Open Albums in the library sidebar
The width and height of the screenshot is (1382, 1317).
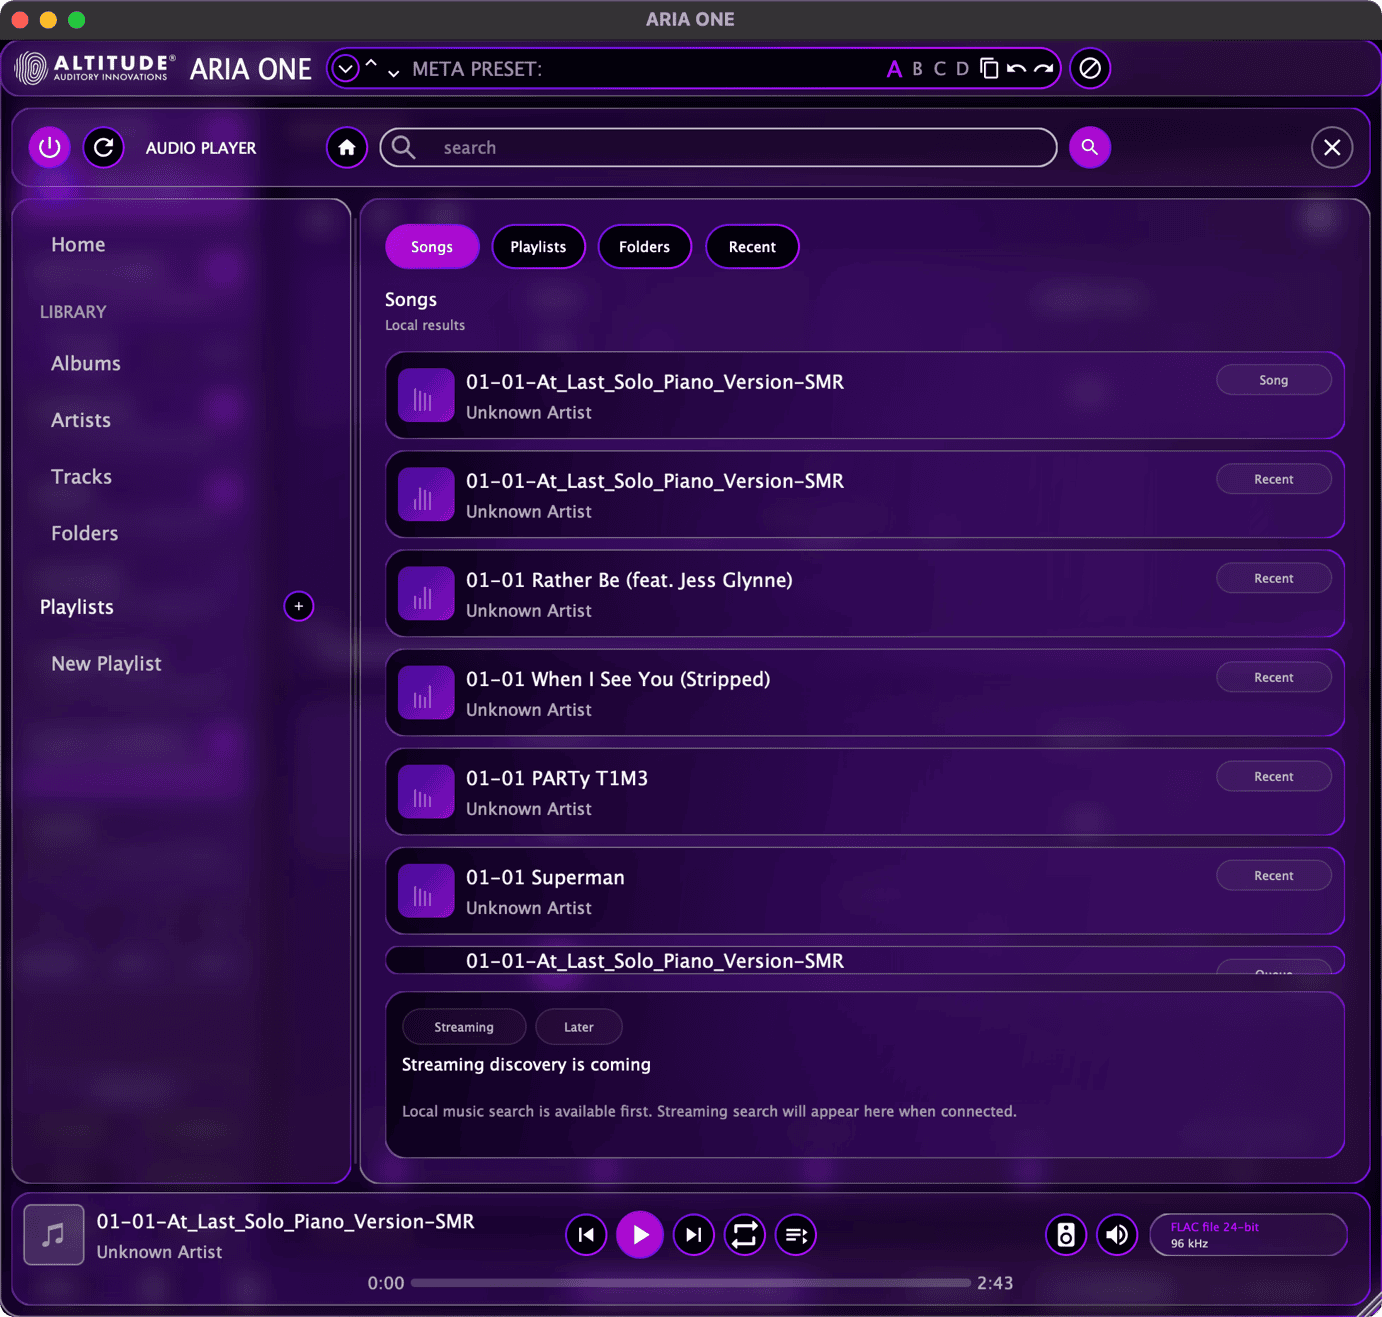pyautogui.click(x=86, y=364)
